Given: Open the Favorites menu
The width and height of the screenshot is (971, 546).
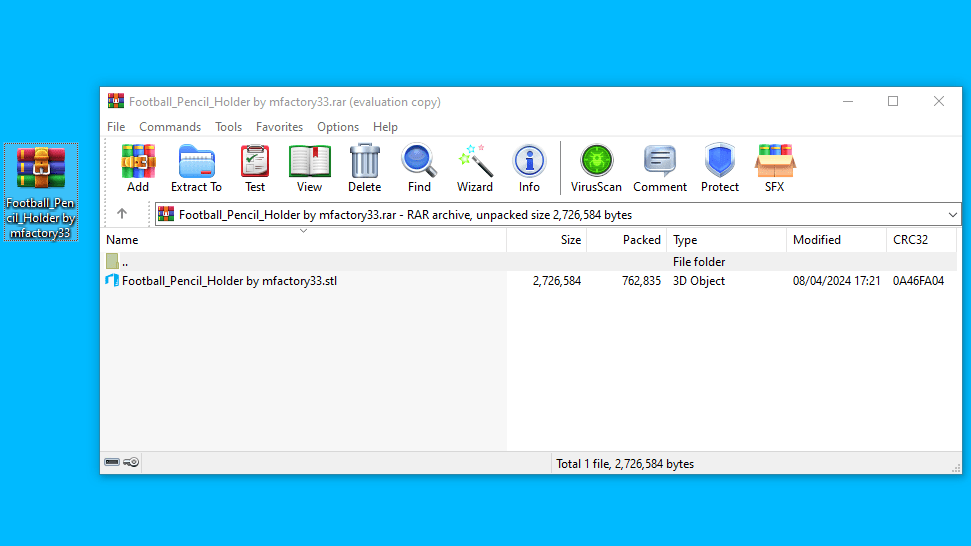Looking at the screenshot, I should pyautogui.click(x=279, y=126).
